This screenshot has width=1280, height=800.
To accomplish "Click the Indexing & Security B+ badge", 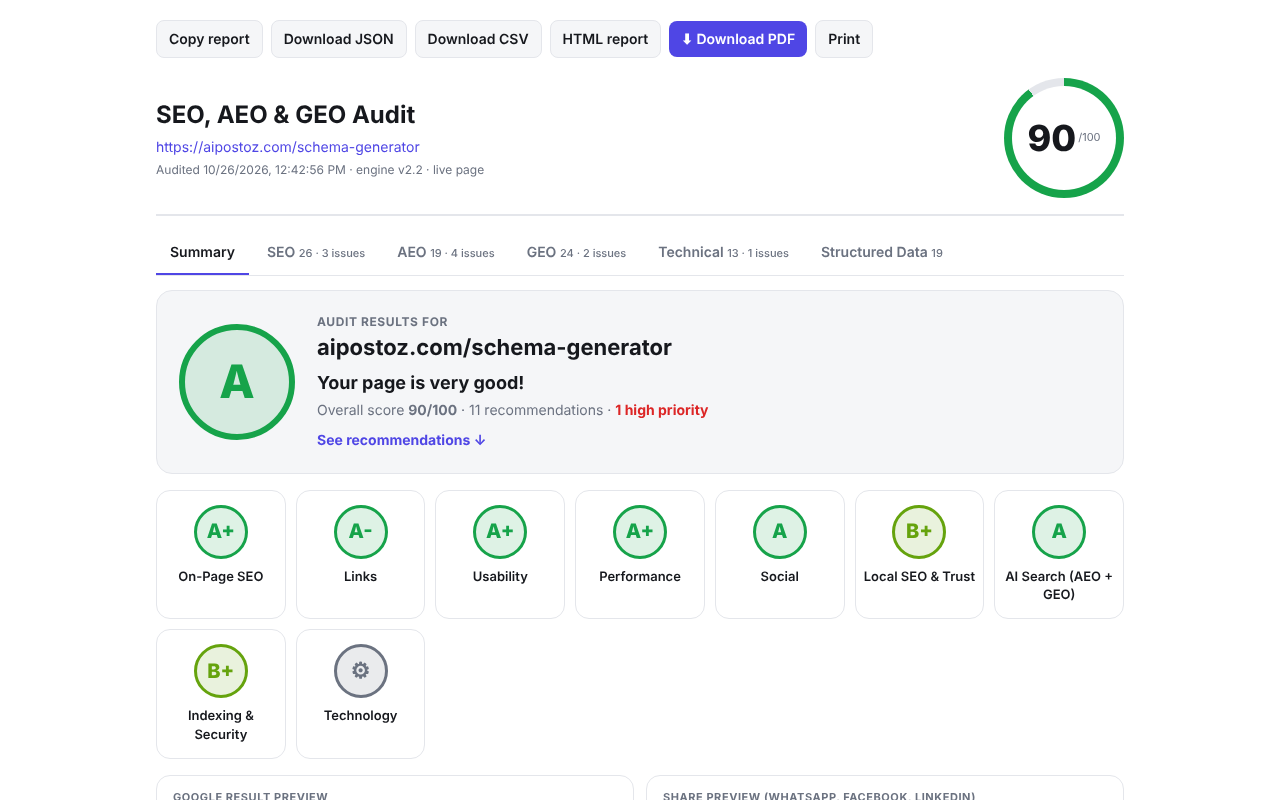I will pos(221,671).
